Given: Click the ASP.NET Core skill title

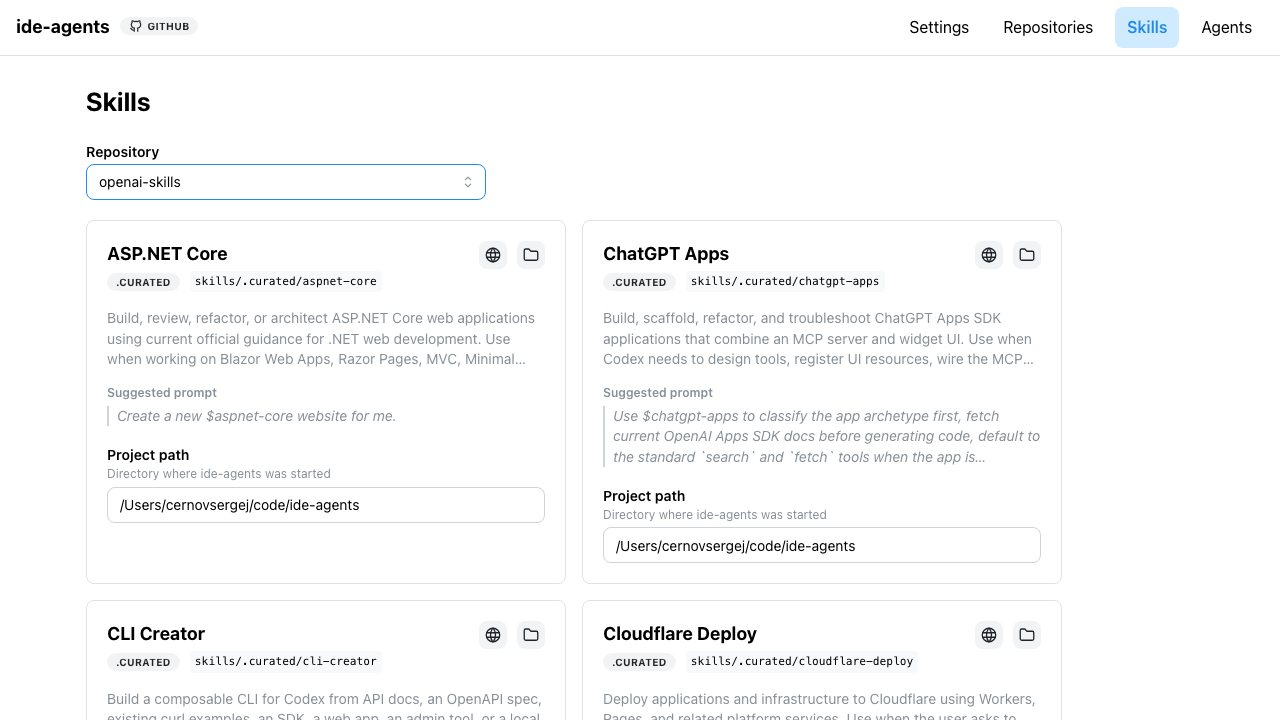Looking at the screenshot, I should (167, 254).
